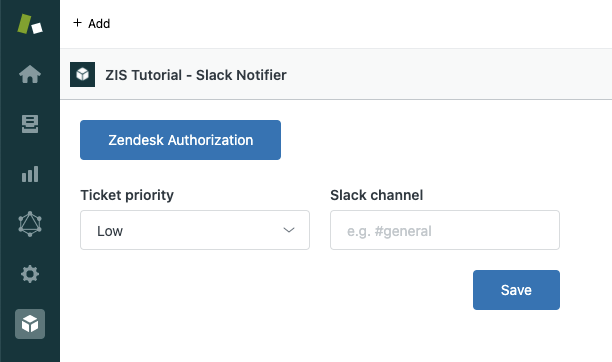612x362 pixels.
Task: Open the Reporting bar chart icon
Action: (30, 174)
